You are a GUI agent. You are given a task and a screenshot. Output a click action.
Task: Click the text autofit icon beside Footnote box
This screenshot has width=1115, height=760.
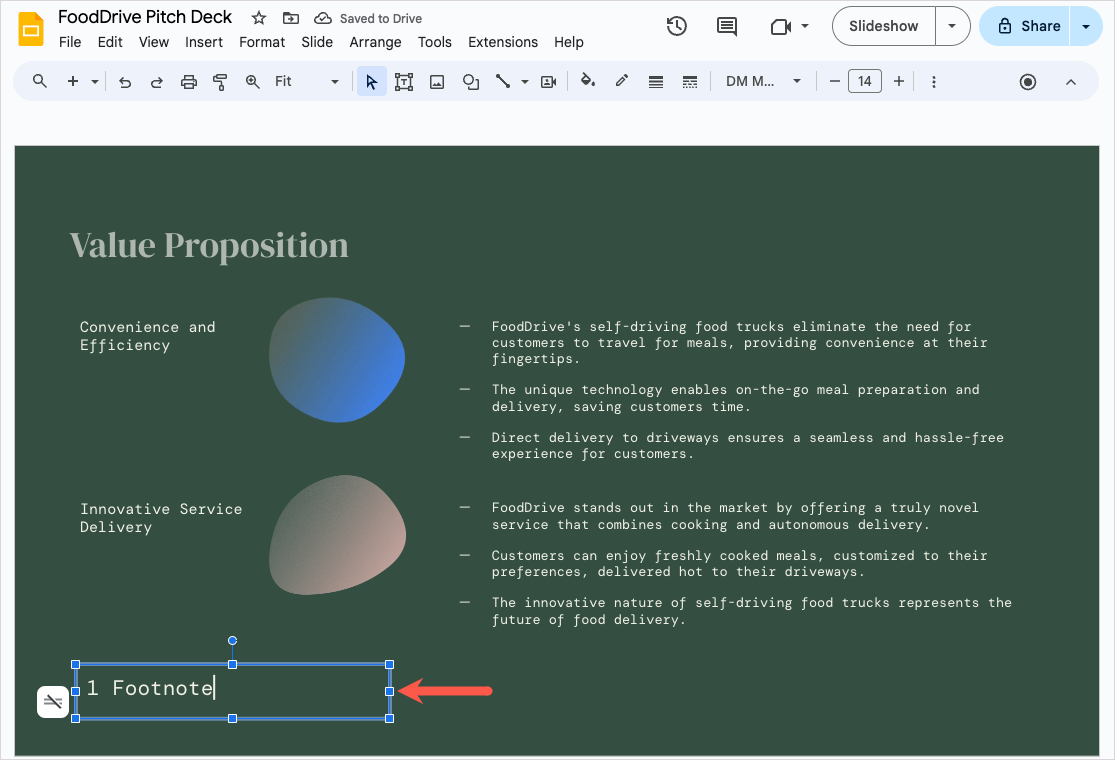tap(53, 702)
